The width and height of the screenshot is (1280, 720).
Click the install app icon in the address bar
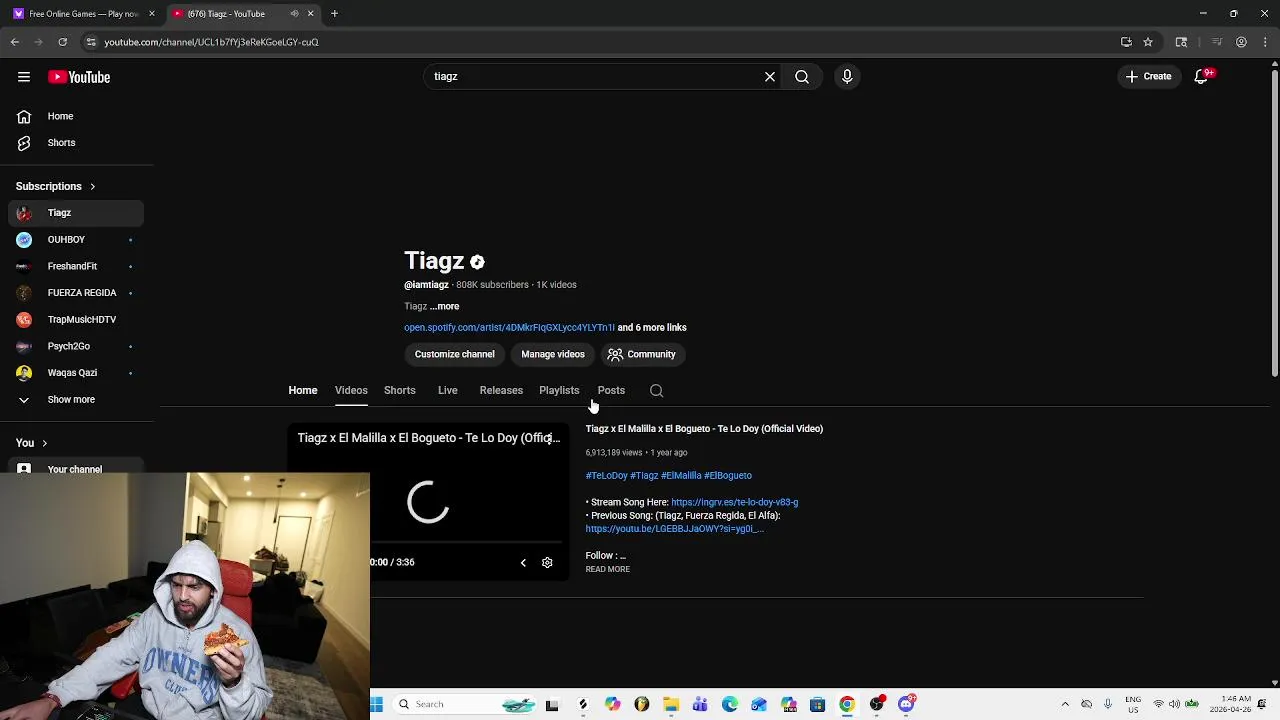point(1126,42)
